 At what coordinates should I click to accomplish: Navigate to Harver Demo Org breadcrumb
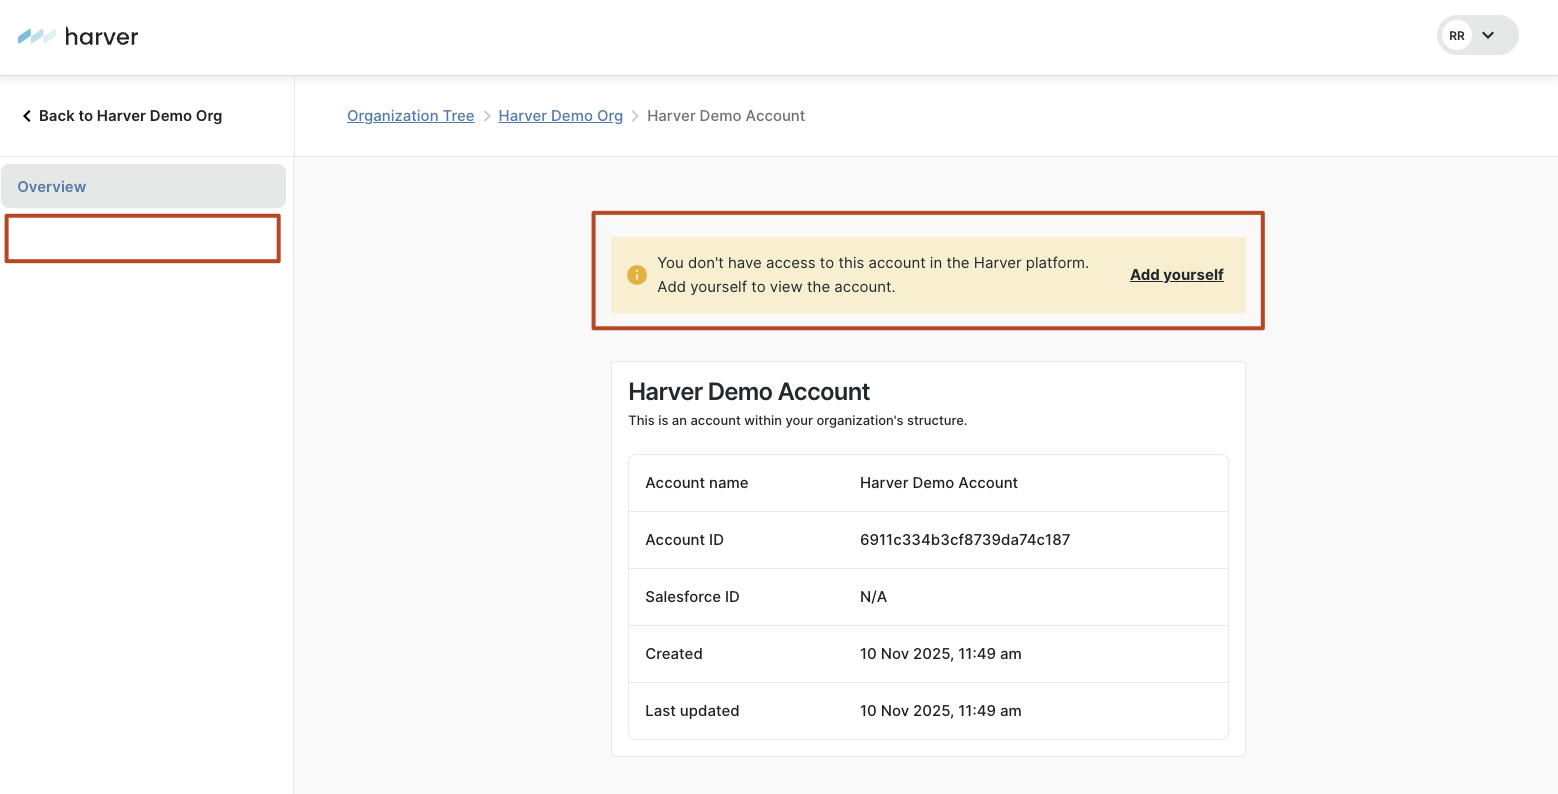[x=560, y=116]
